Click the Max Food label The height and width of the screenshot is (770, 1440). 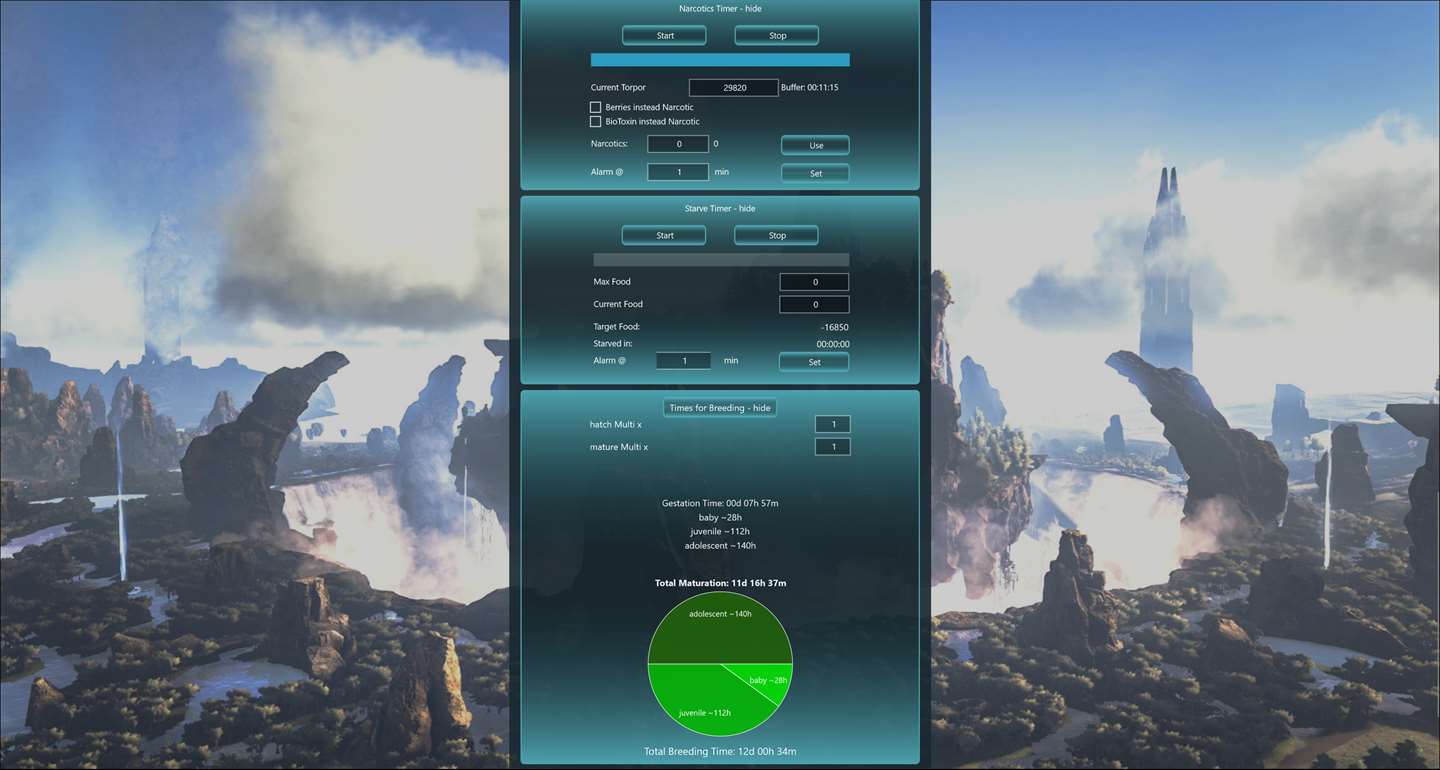612,282
